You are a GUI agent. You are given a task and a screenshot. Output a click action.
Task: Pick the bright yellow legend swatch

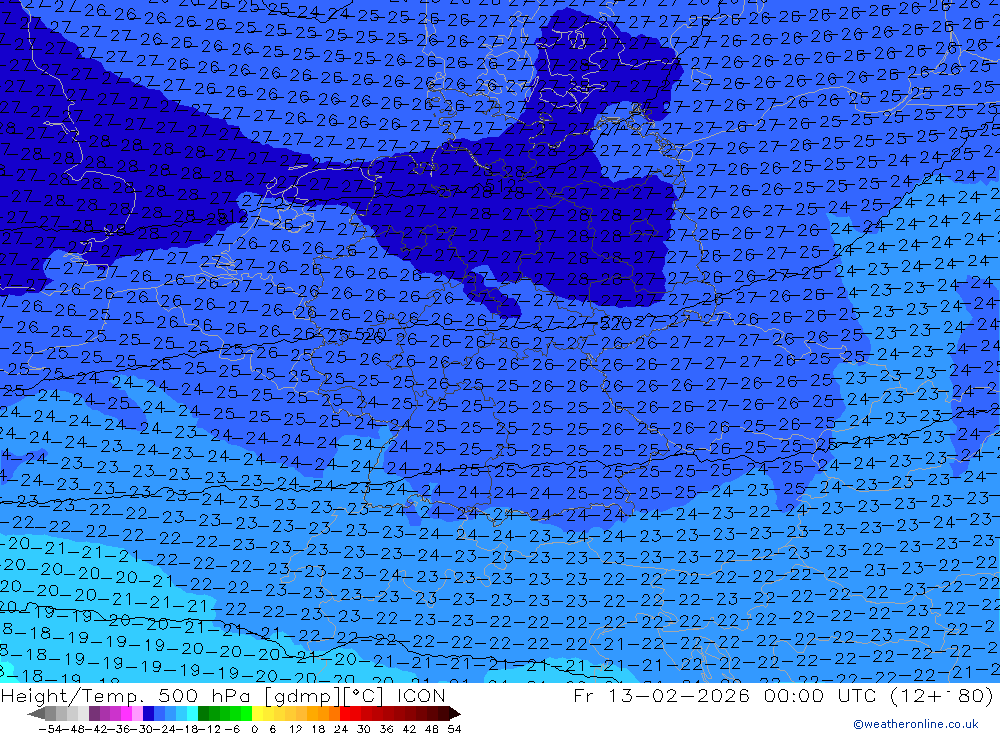click(258, 714)
